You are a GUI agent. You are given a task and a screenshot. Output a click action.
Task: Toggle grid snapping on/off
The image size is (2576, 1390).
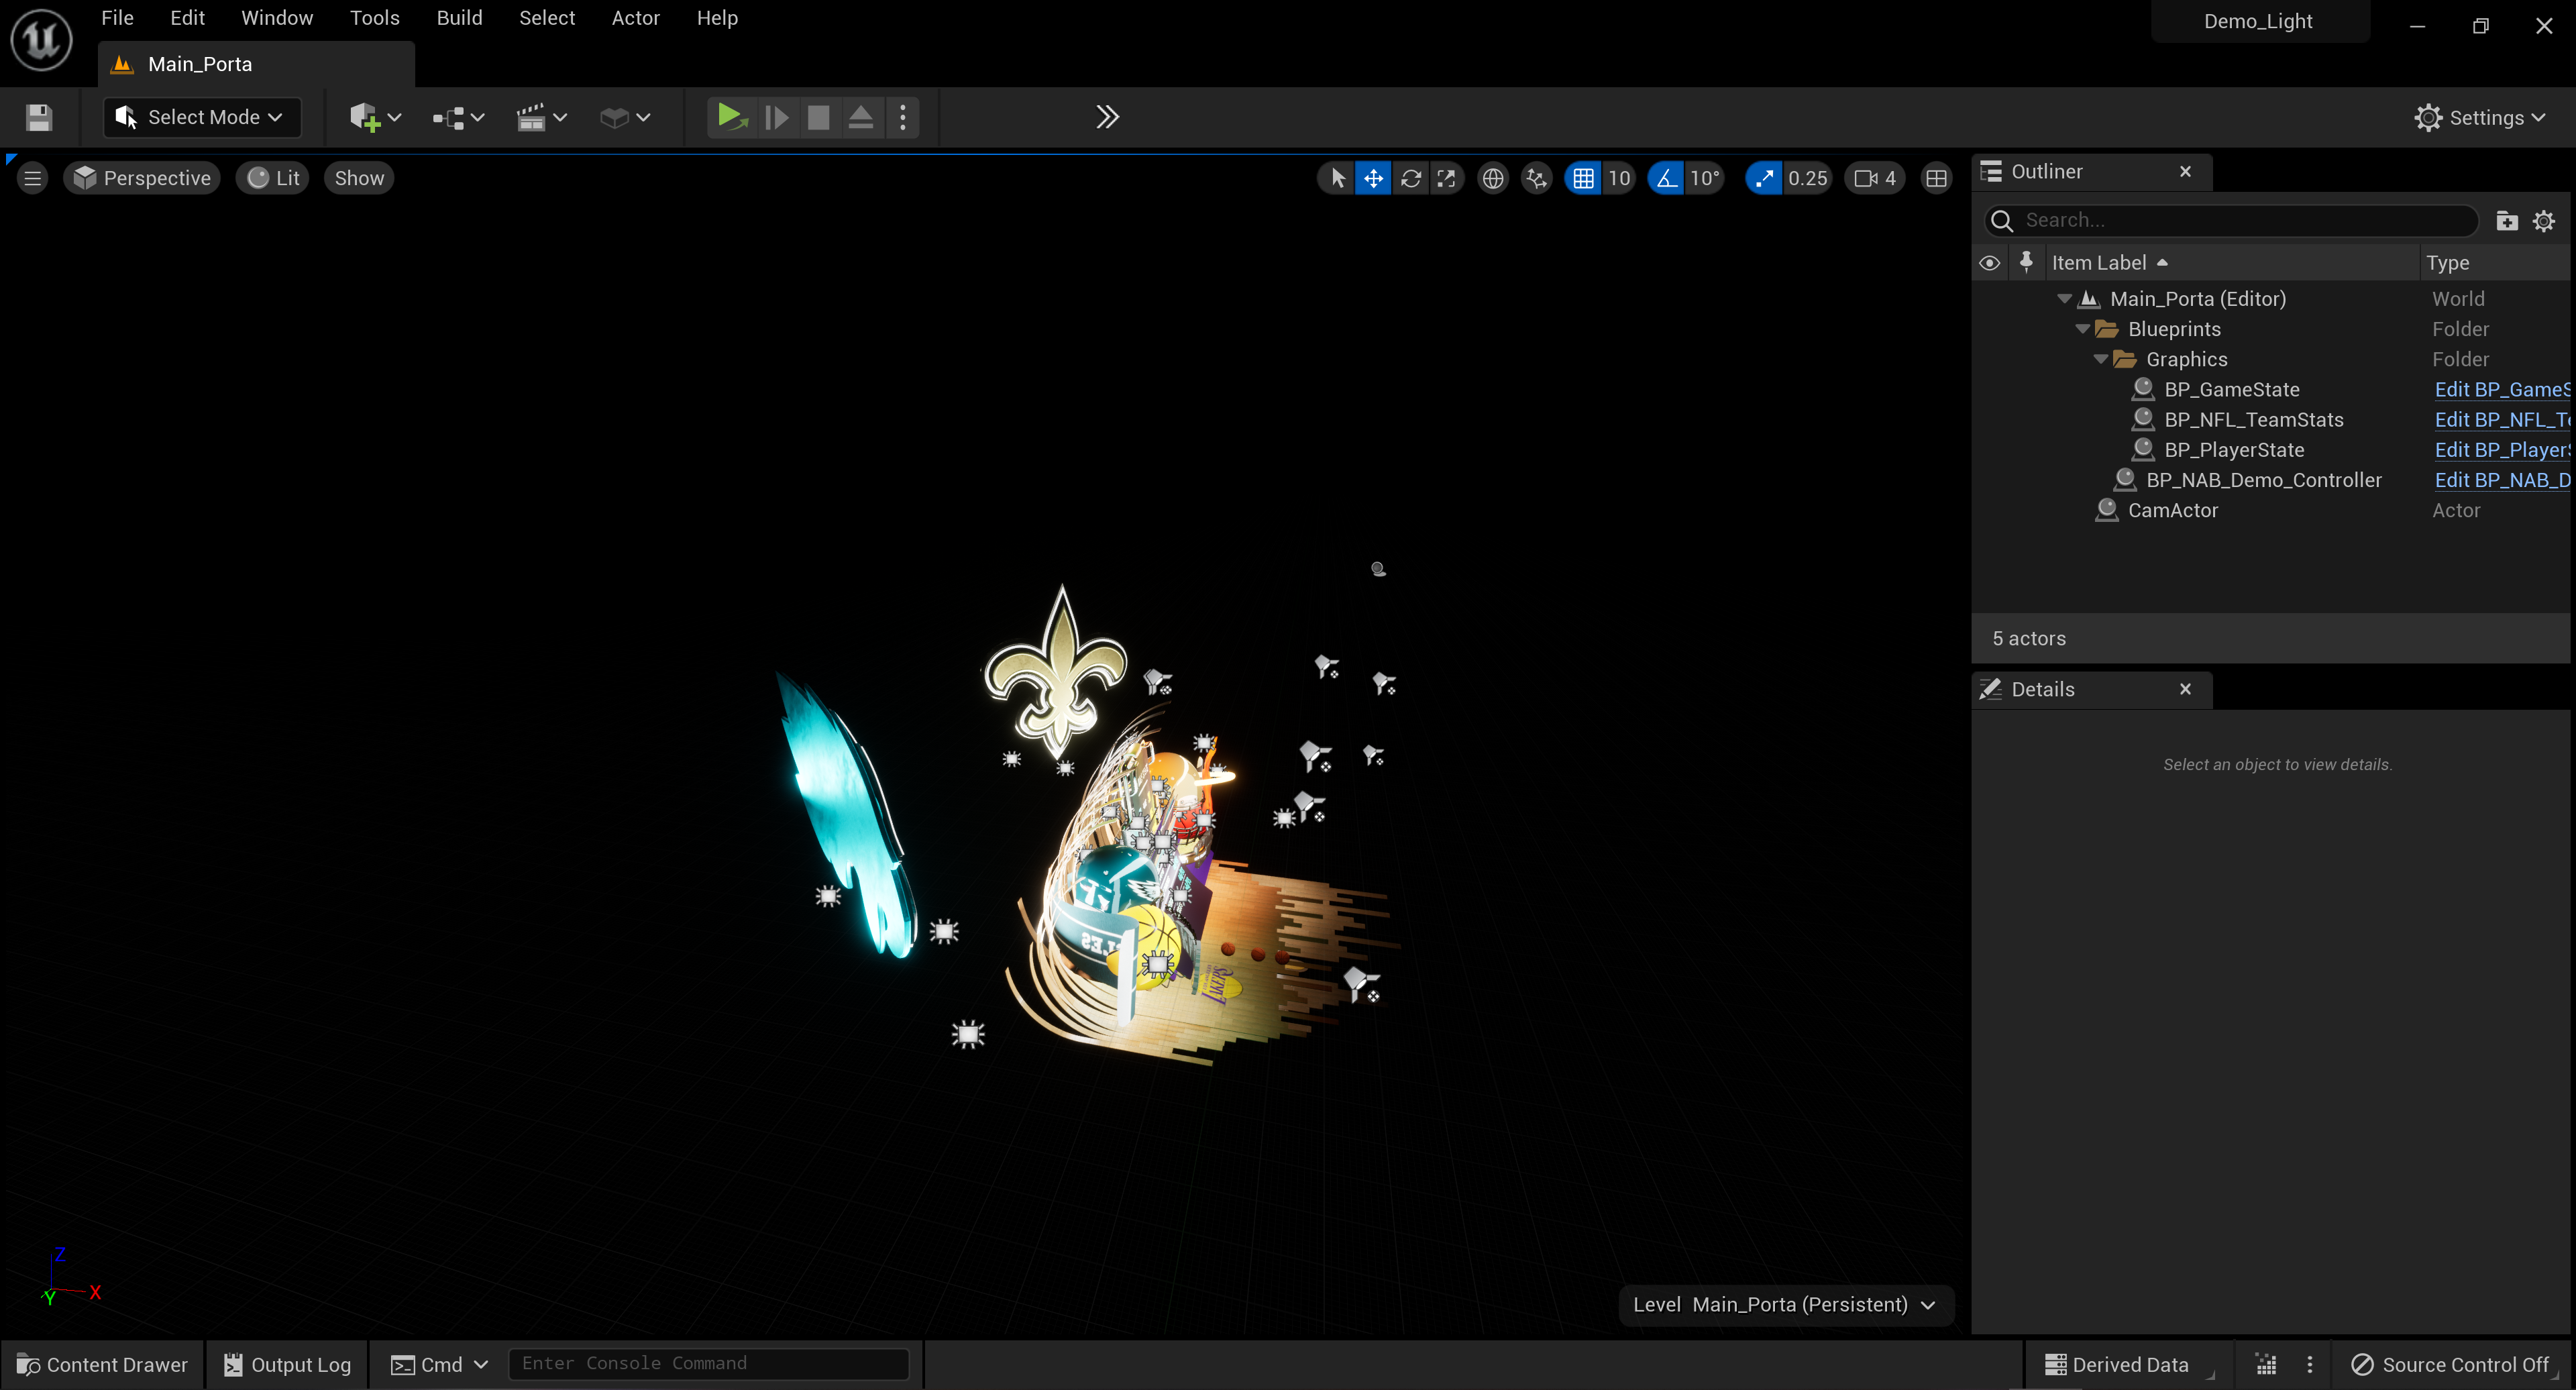1583,178
